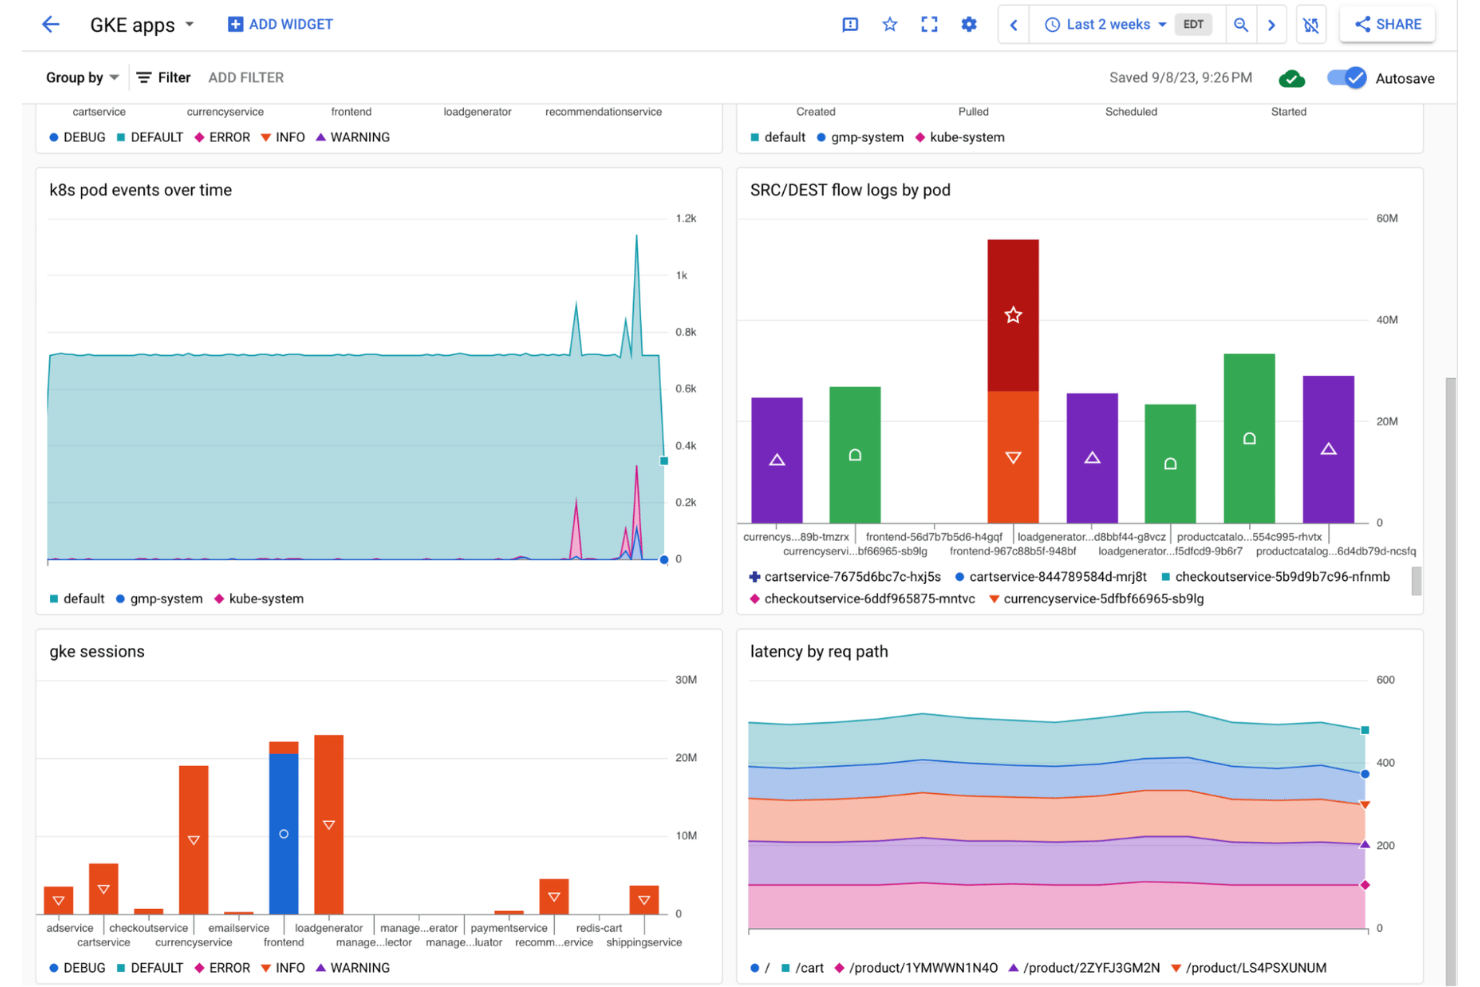Click the latency by req path title
This screenshot has height=987, width=1480.
819,652
